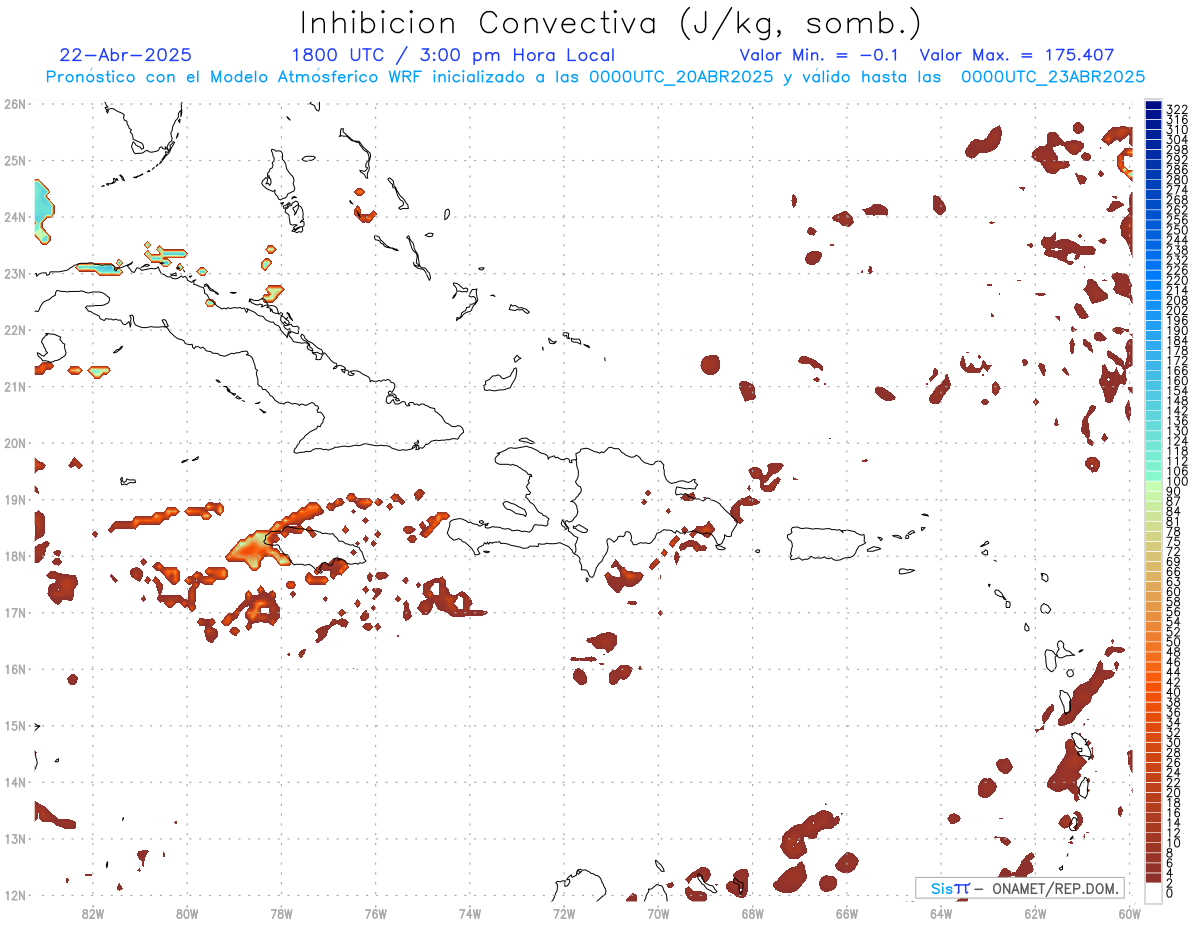This screenshot has width=1200, height=927.
Task: Click the light green 100 swatch on the colorbar
Action: (x=1153, y=484)
